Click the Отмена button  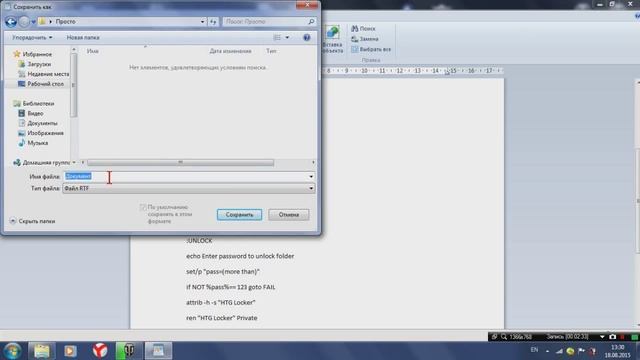289,215
